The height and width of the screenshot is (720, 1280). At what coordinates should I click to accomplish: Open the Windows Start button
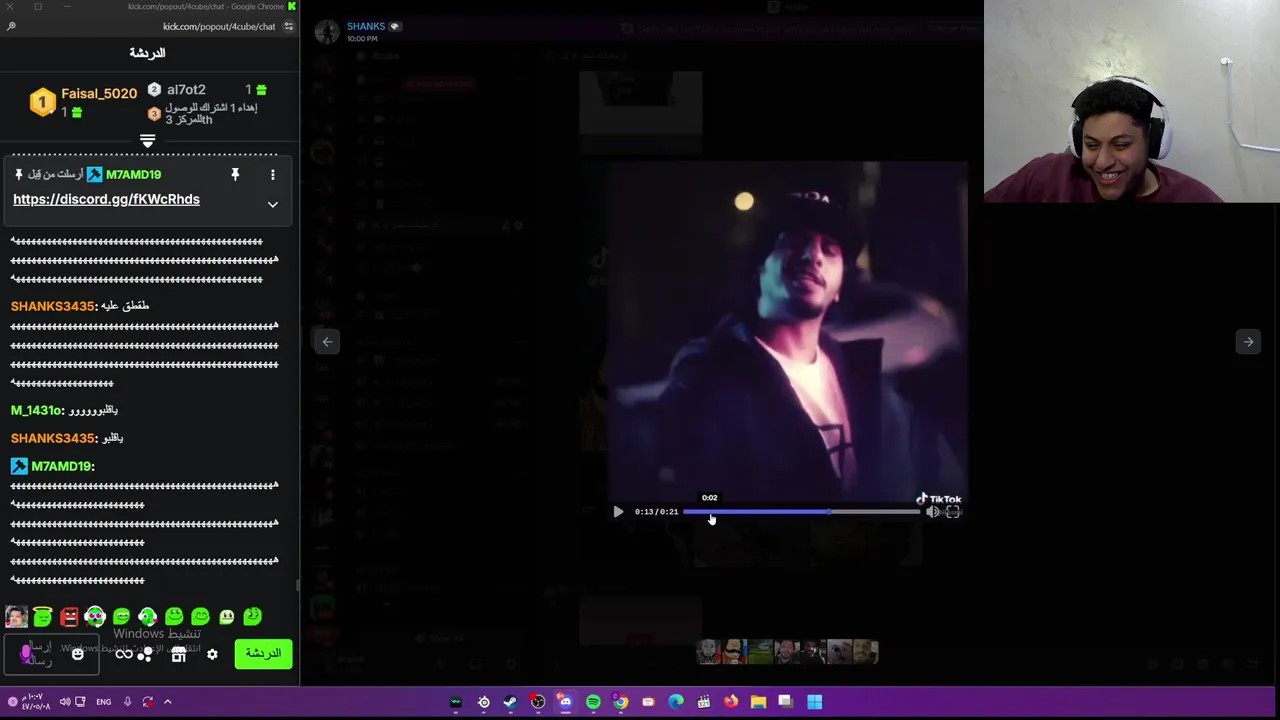[815, 702]
